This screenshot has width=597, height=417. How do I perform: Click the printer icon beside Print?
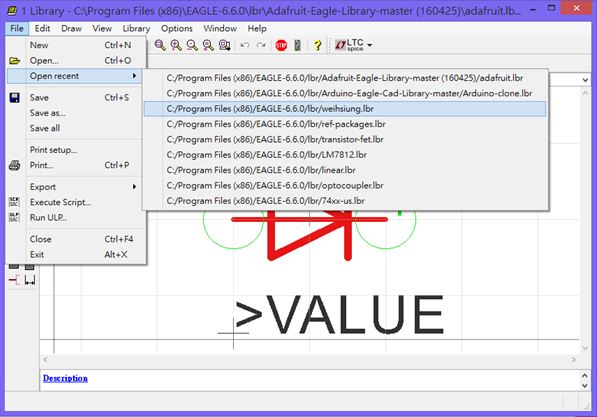coord(14,165)
